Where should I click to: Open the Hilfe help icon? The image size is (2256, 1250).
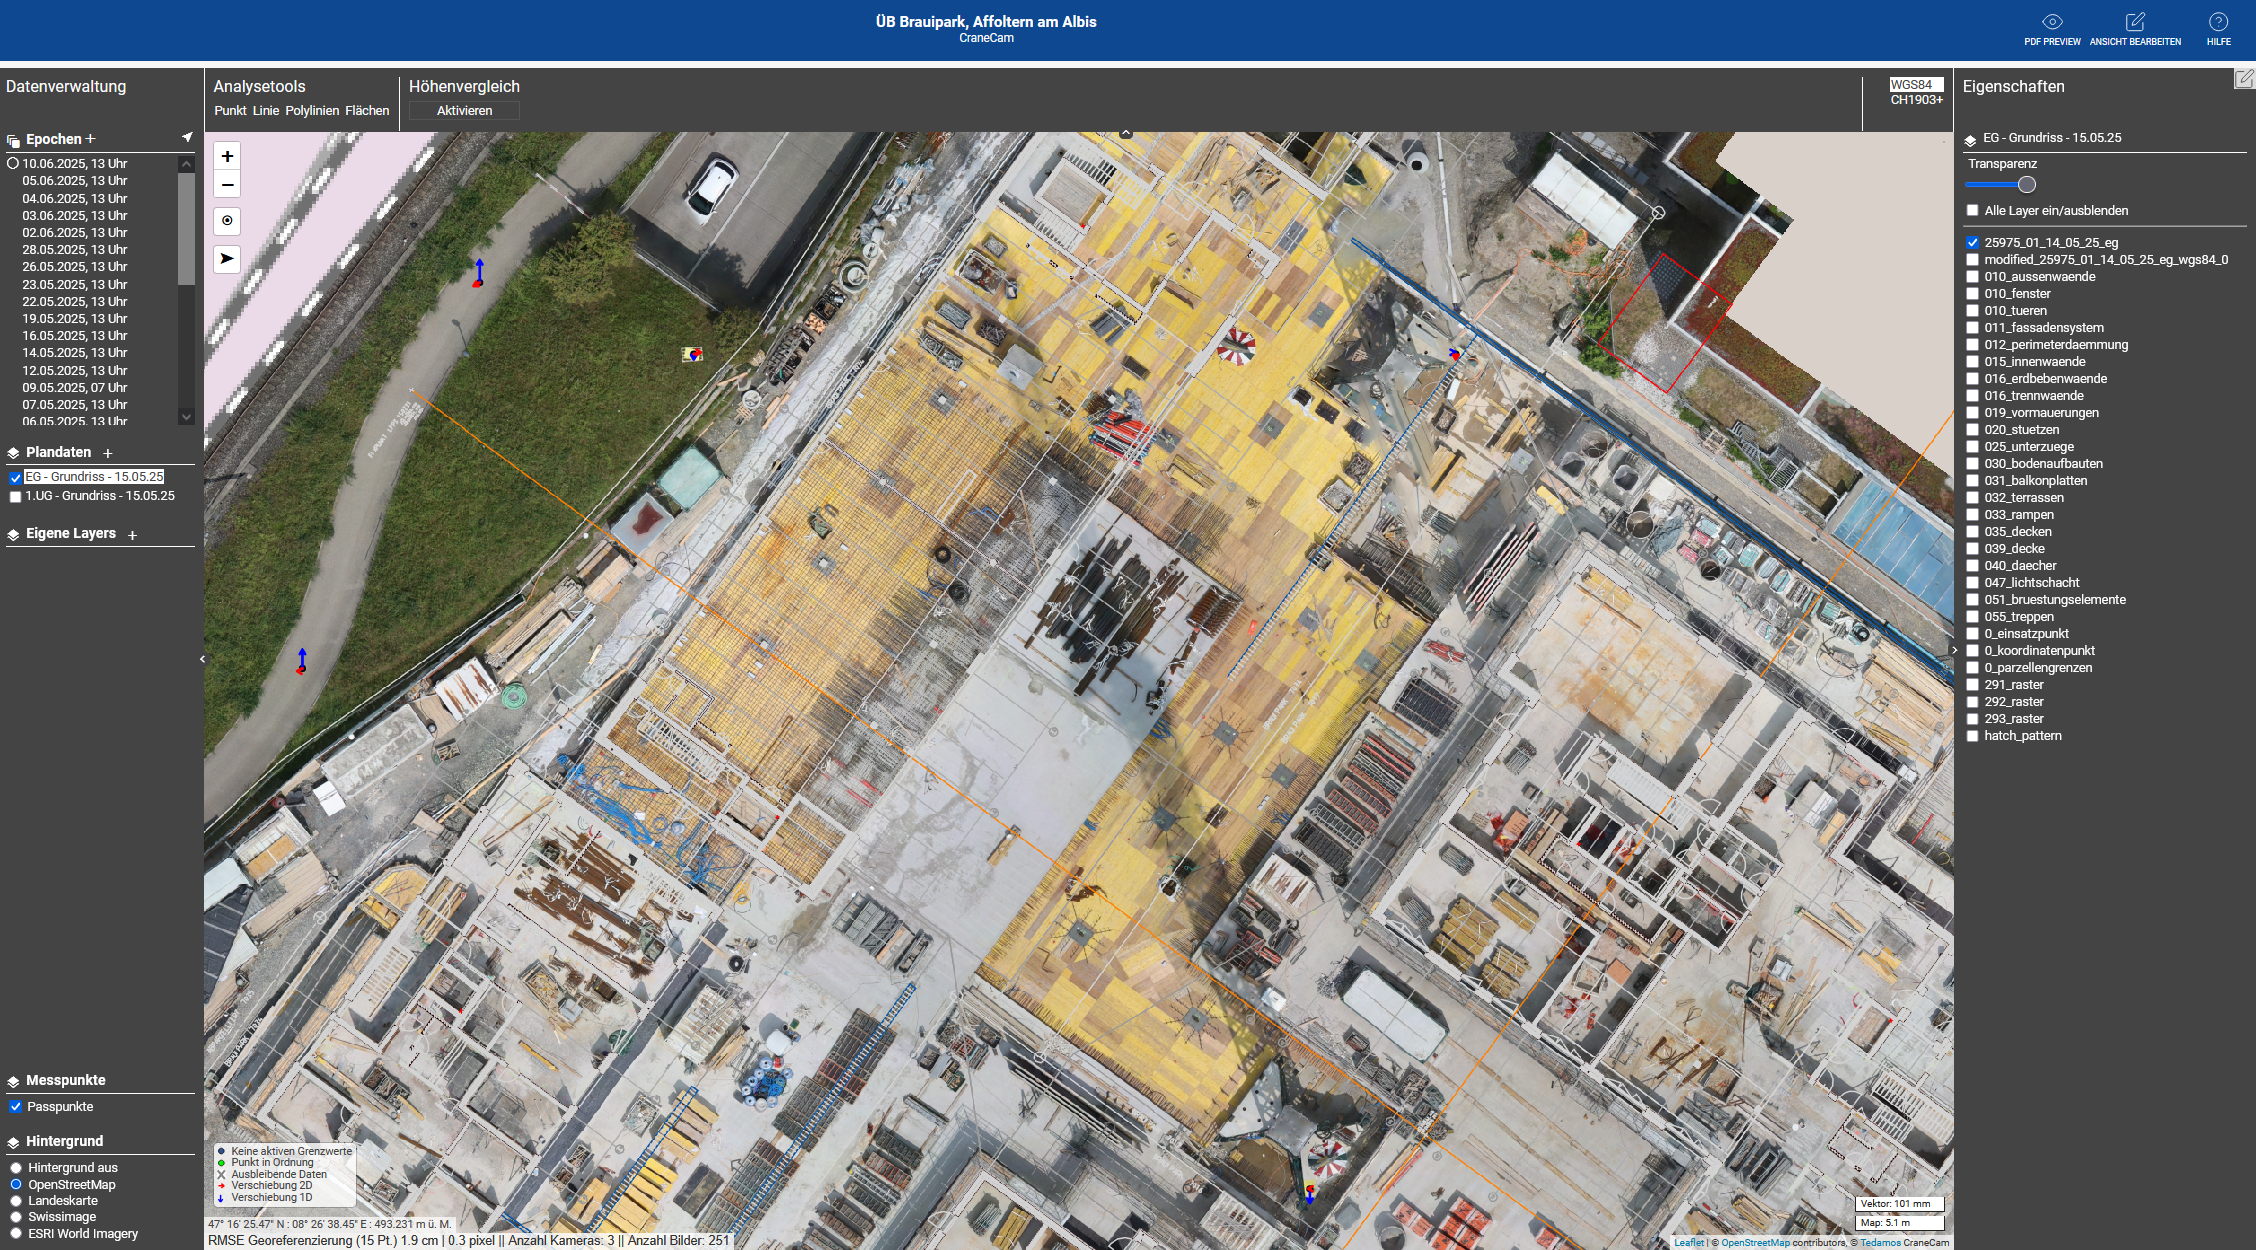pos(2218,22)
